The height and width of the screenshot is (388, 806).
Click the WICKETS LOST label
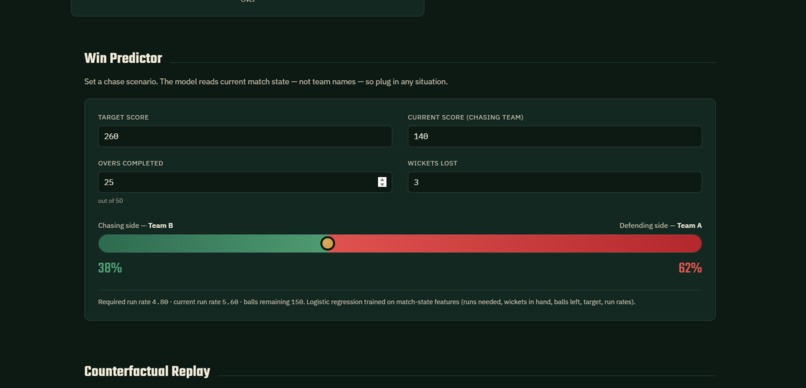point(432,163)
